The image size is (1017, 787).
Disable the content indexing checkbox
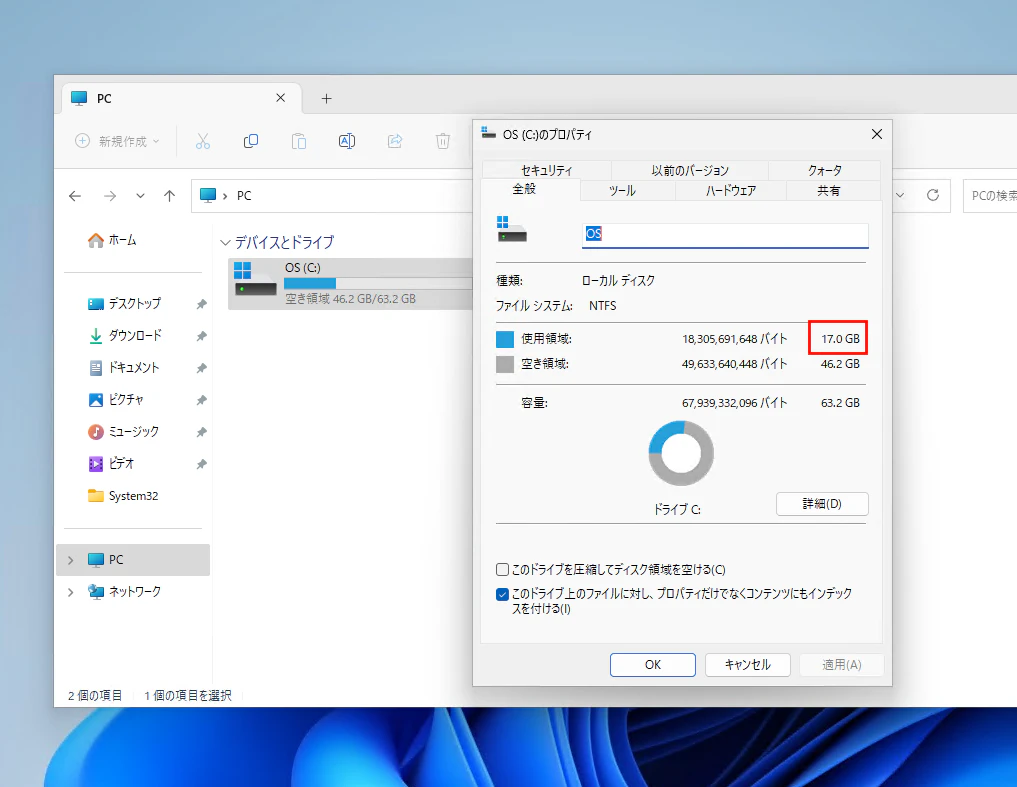point(502,594)
